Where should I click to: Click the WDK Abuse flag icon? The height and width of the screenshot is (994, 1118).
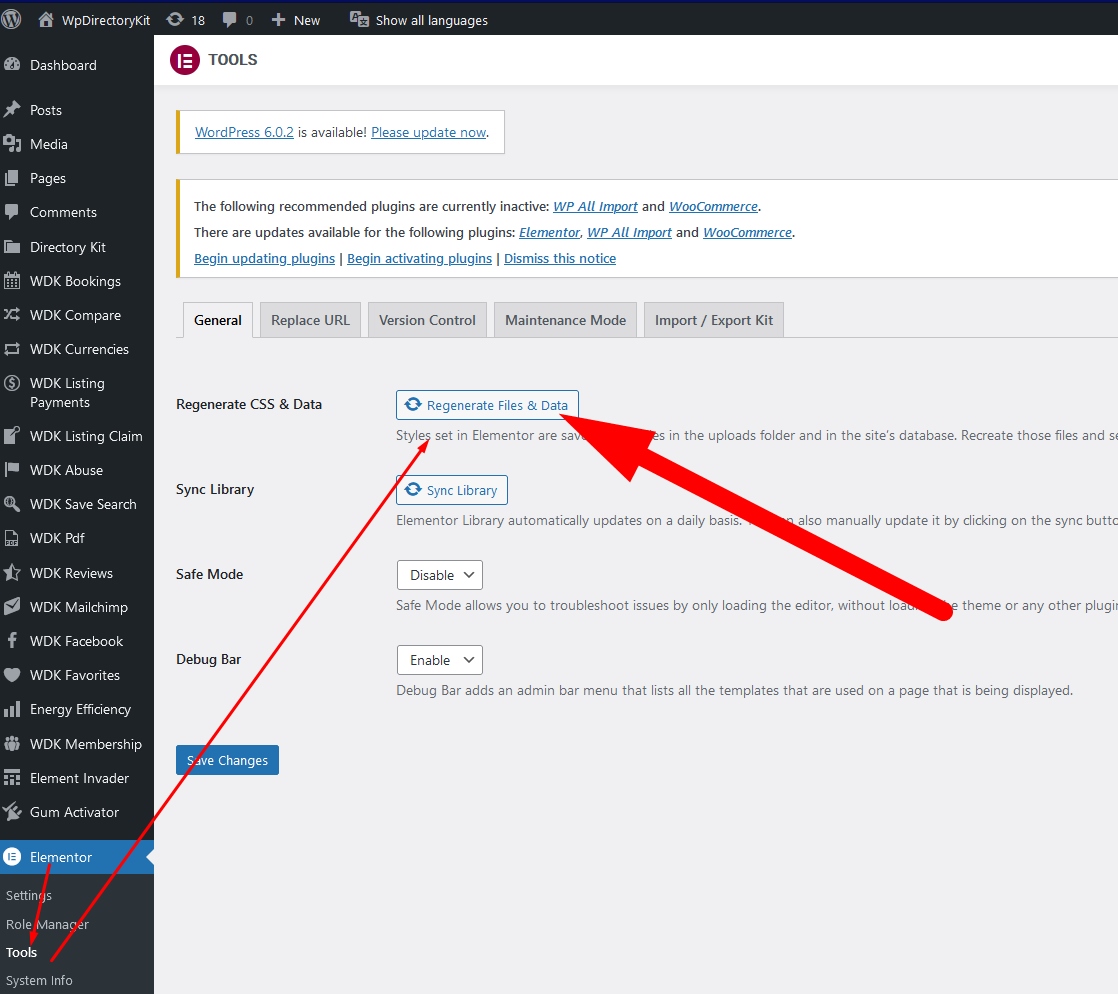[11, 469]
